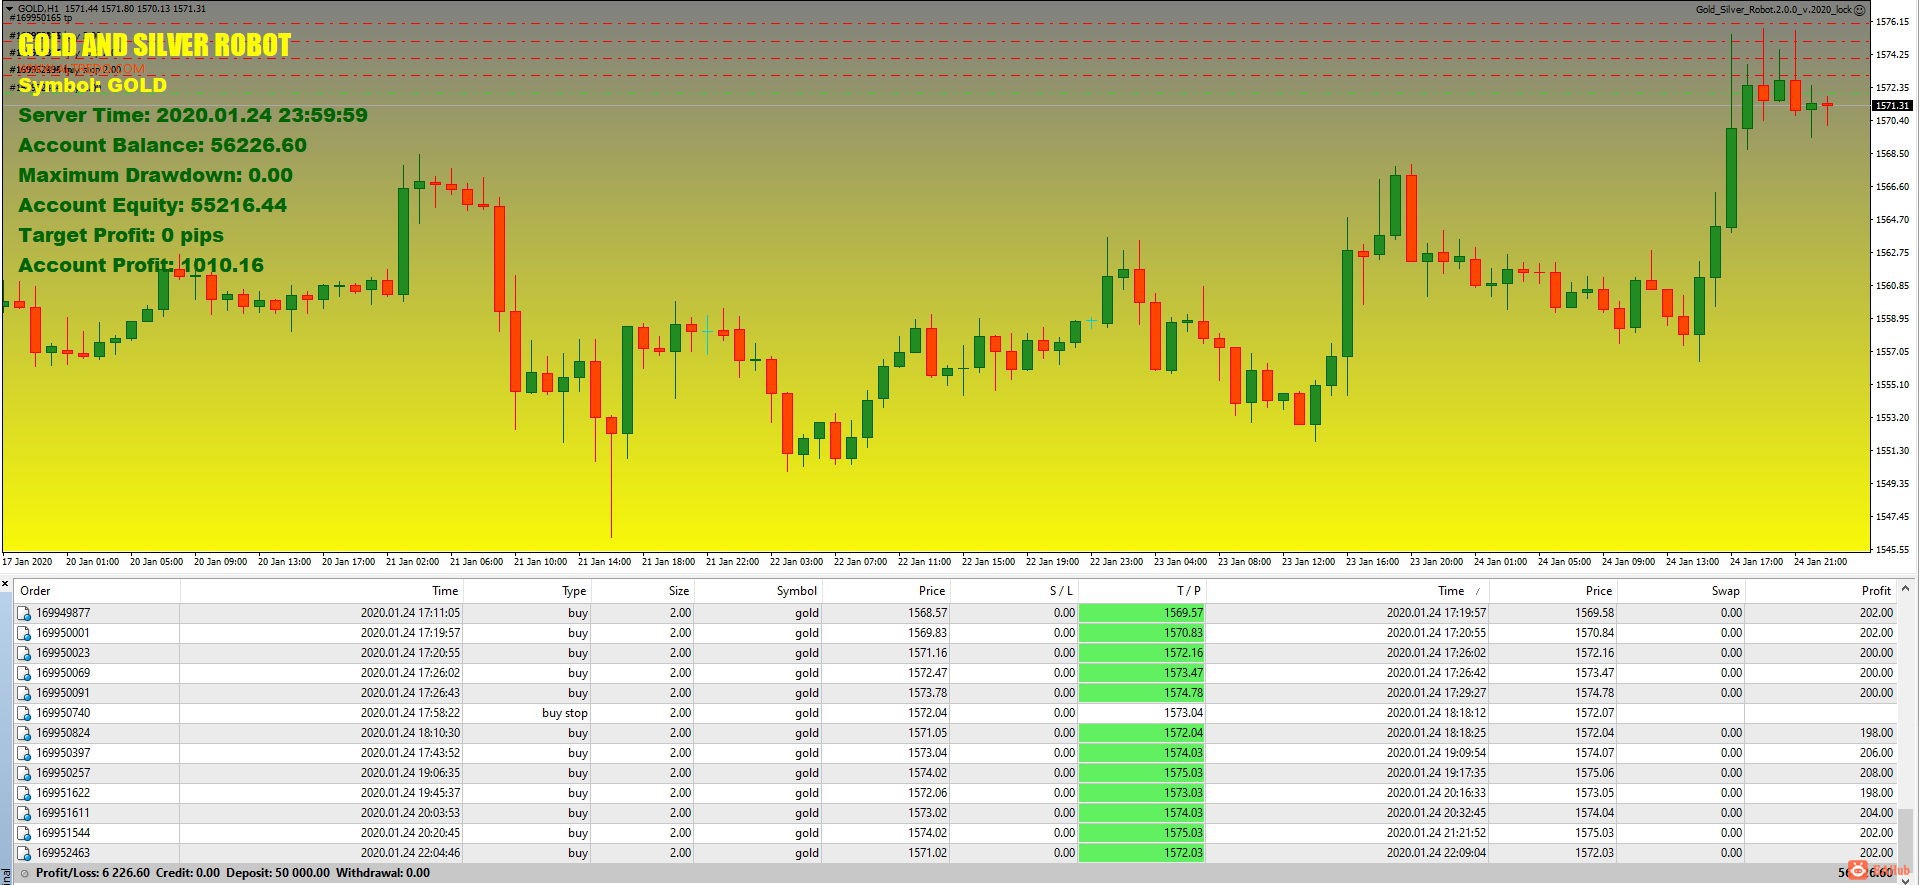Click the Gold_Silver_Robot expert advisor smiley icon
Viewport: 1919px width, 885px height.
pos(1860,10)
